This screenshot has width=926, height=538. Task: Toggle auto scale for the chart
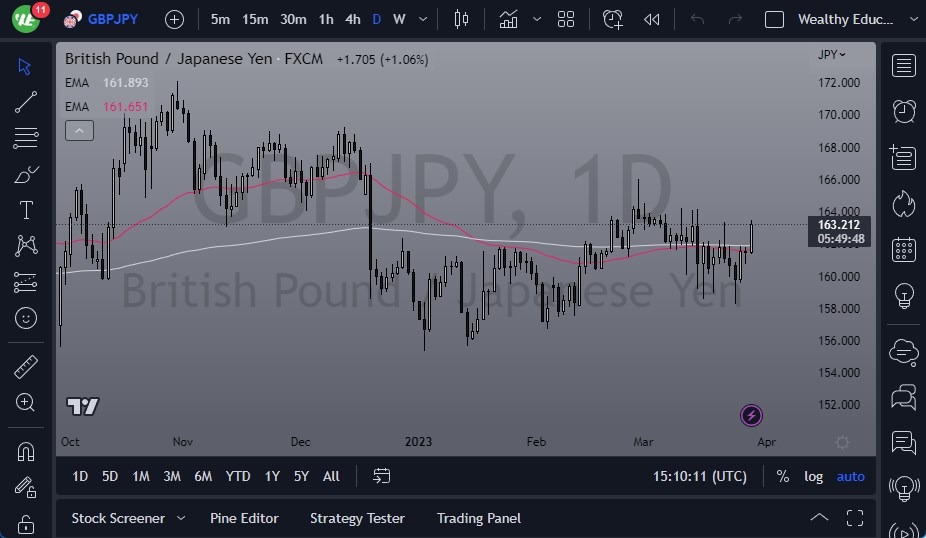click(850, 476)
